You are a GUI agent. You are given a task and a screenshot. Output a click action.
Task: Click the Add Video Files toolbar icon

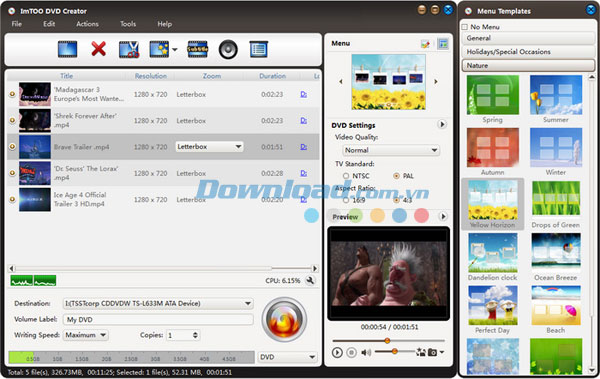click(x=68, y=49)
